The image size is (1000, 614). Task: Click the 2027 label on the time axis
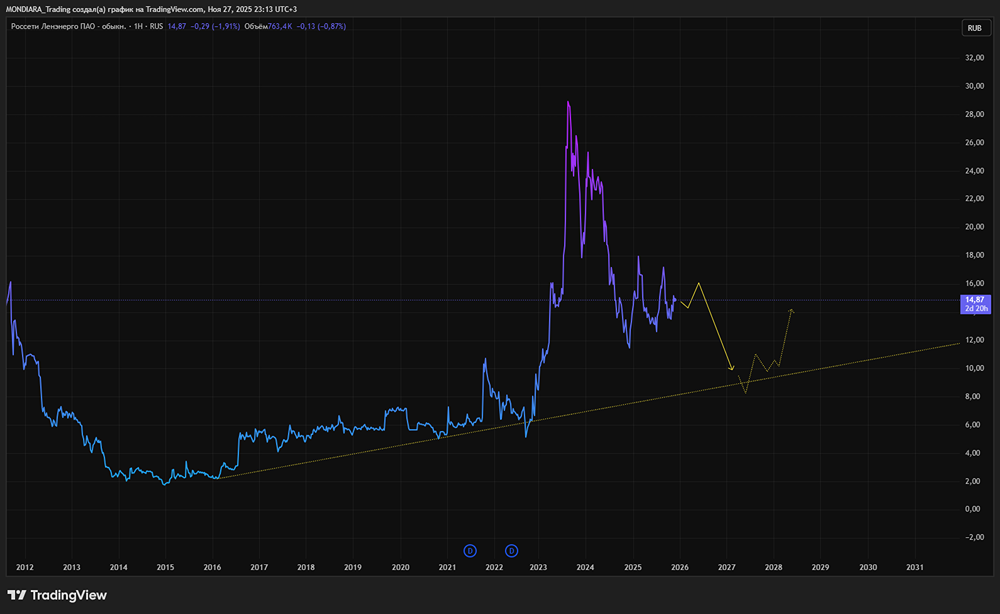(x=726, y=567)
